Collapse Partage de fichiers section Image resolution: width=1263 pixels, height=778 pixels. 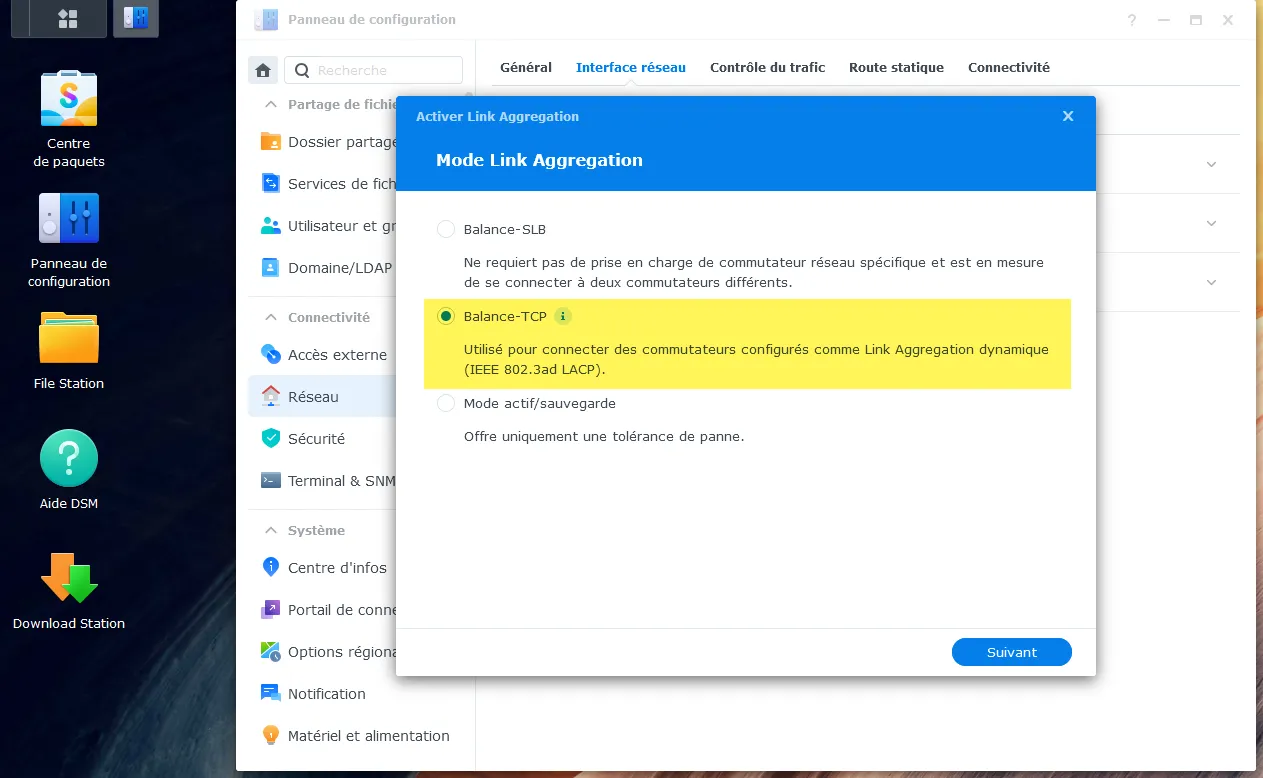[x=270, y=104]
